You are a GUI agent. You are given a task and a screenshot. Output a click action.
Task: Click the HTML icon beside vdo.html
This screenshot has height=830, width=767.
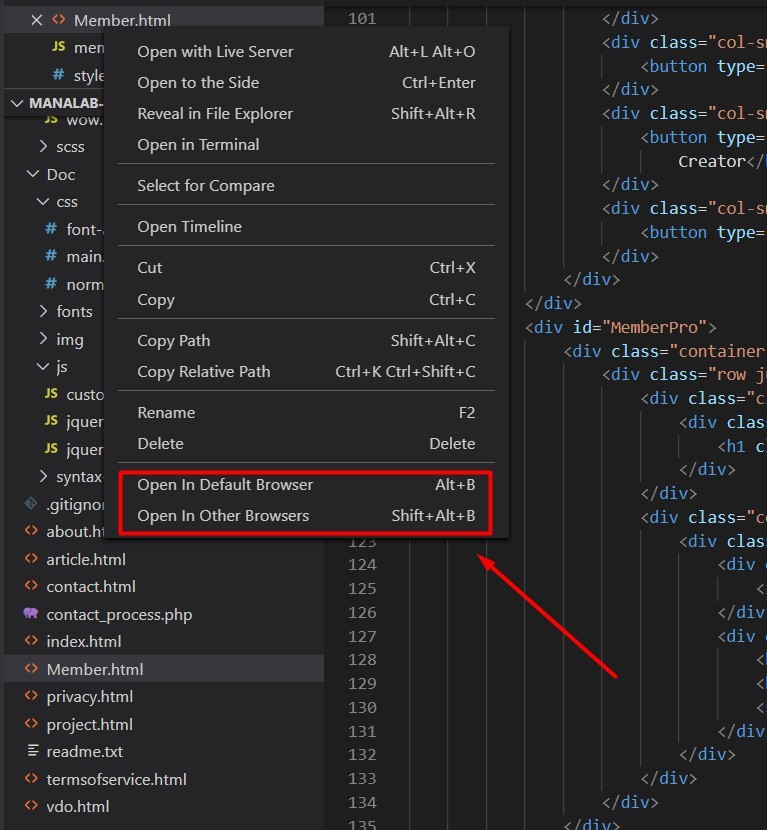(x=31, y=807)
